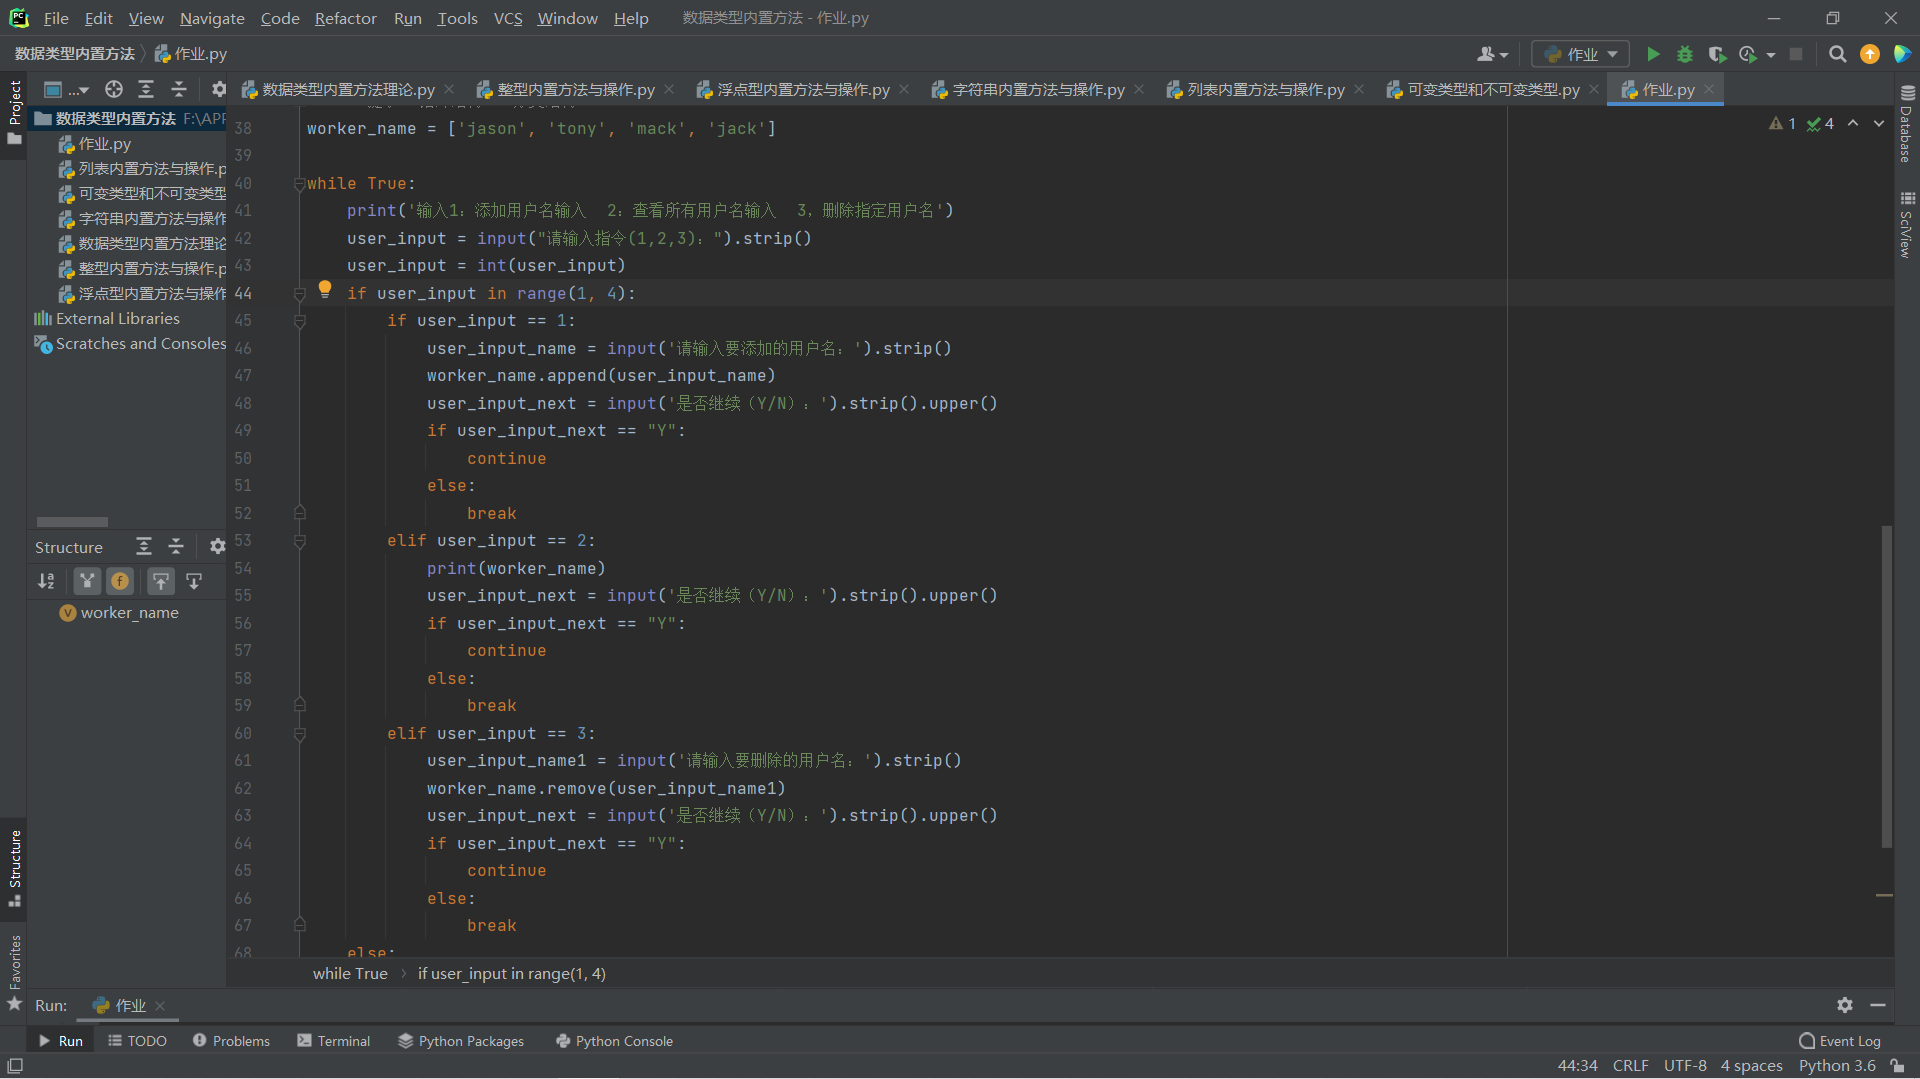Click the UTF-8 encoding in status bar

pos(1685,1066)
